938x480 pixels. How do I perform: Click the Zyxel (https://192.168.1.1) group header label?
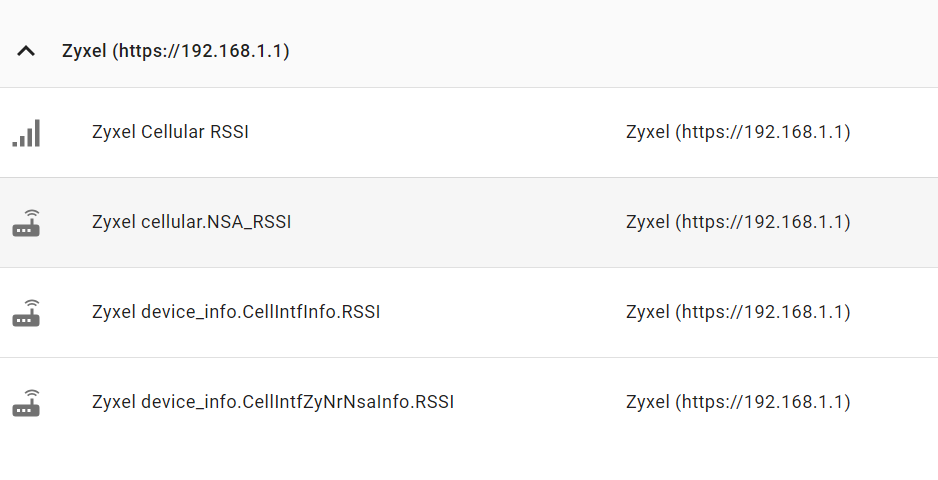(176, 51)
